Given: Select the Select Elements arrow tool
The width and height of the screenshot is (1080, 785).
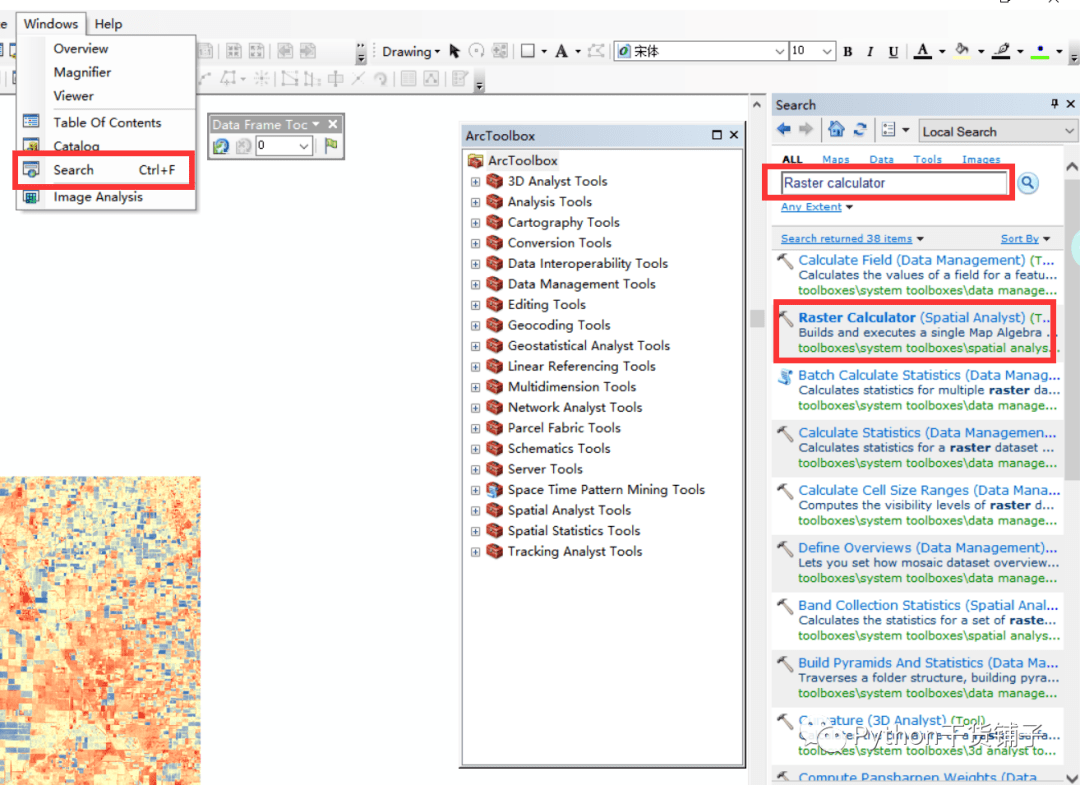Looking at the screenshot, I should (454, 50).
